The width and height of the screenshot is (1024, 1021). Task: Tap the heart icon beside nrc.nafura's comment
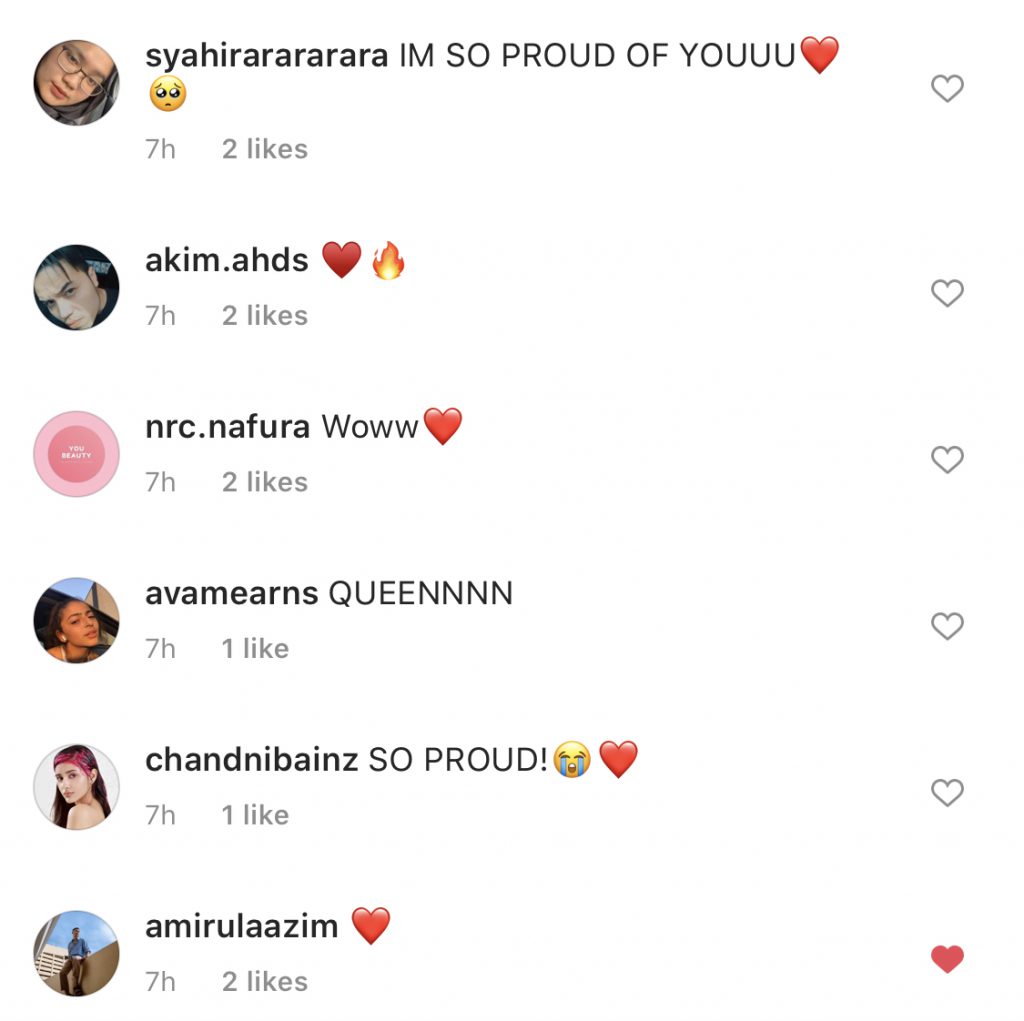(947, 459)
